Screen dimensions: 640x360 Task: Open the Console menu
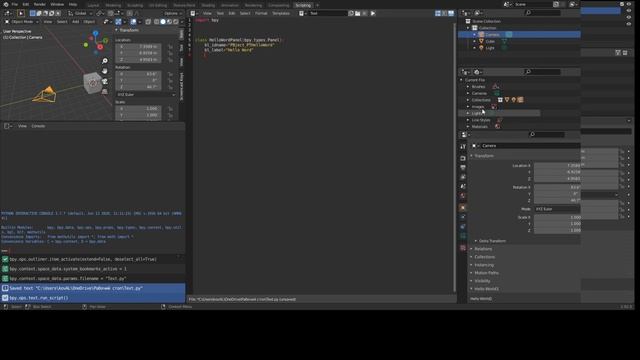(38, 126)
